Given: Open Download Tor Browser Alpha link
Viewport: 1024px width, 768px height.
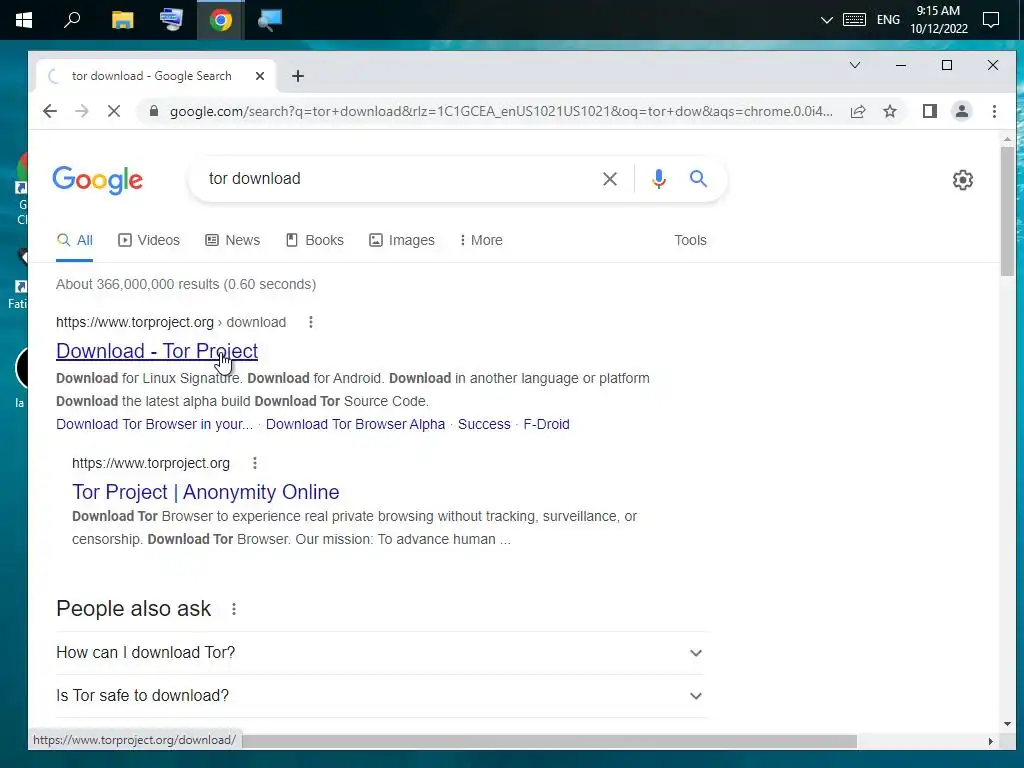Looking at the screenshot, I should click(355, 424).
